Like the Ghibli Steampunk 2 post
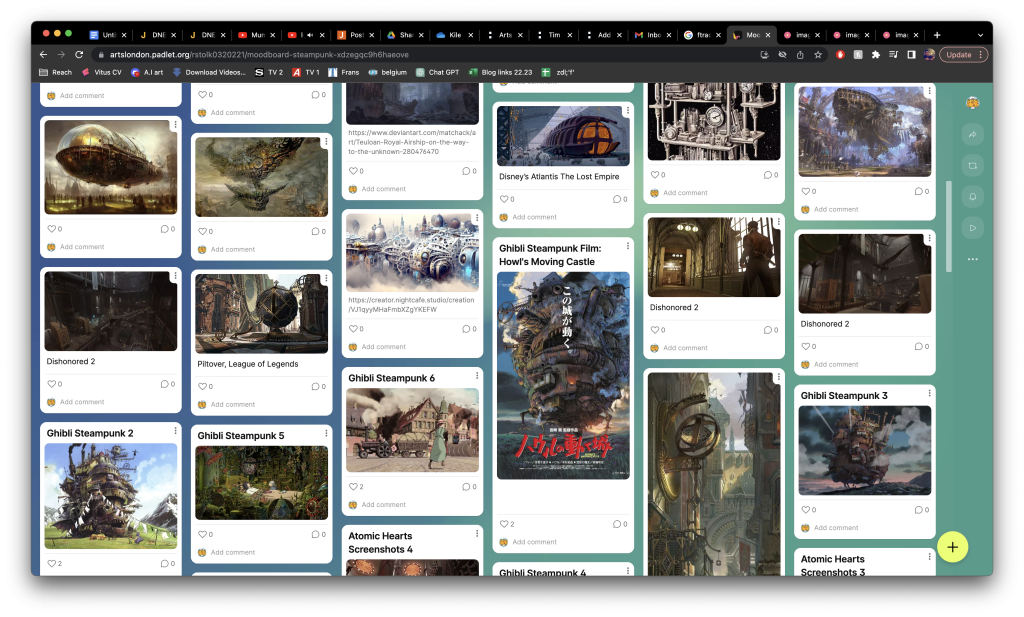1024x617 pixels. [x=52, y=563]
